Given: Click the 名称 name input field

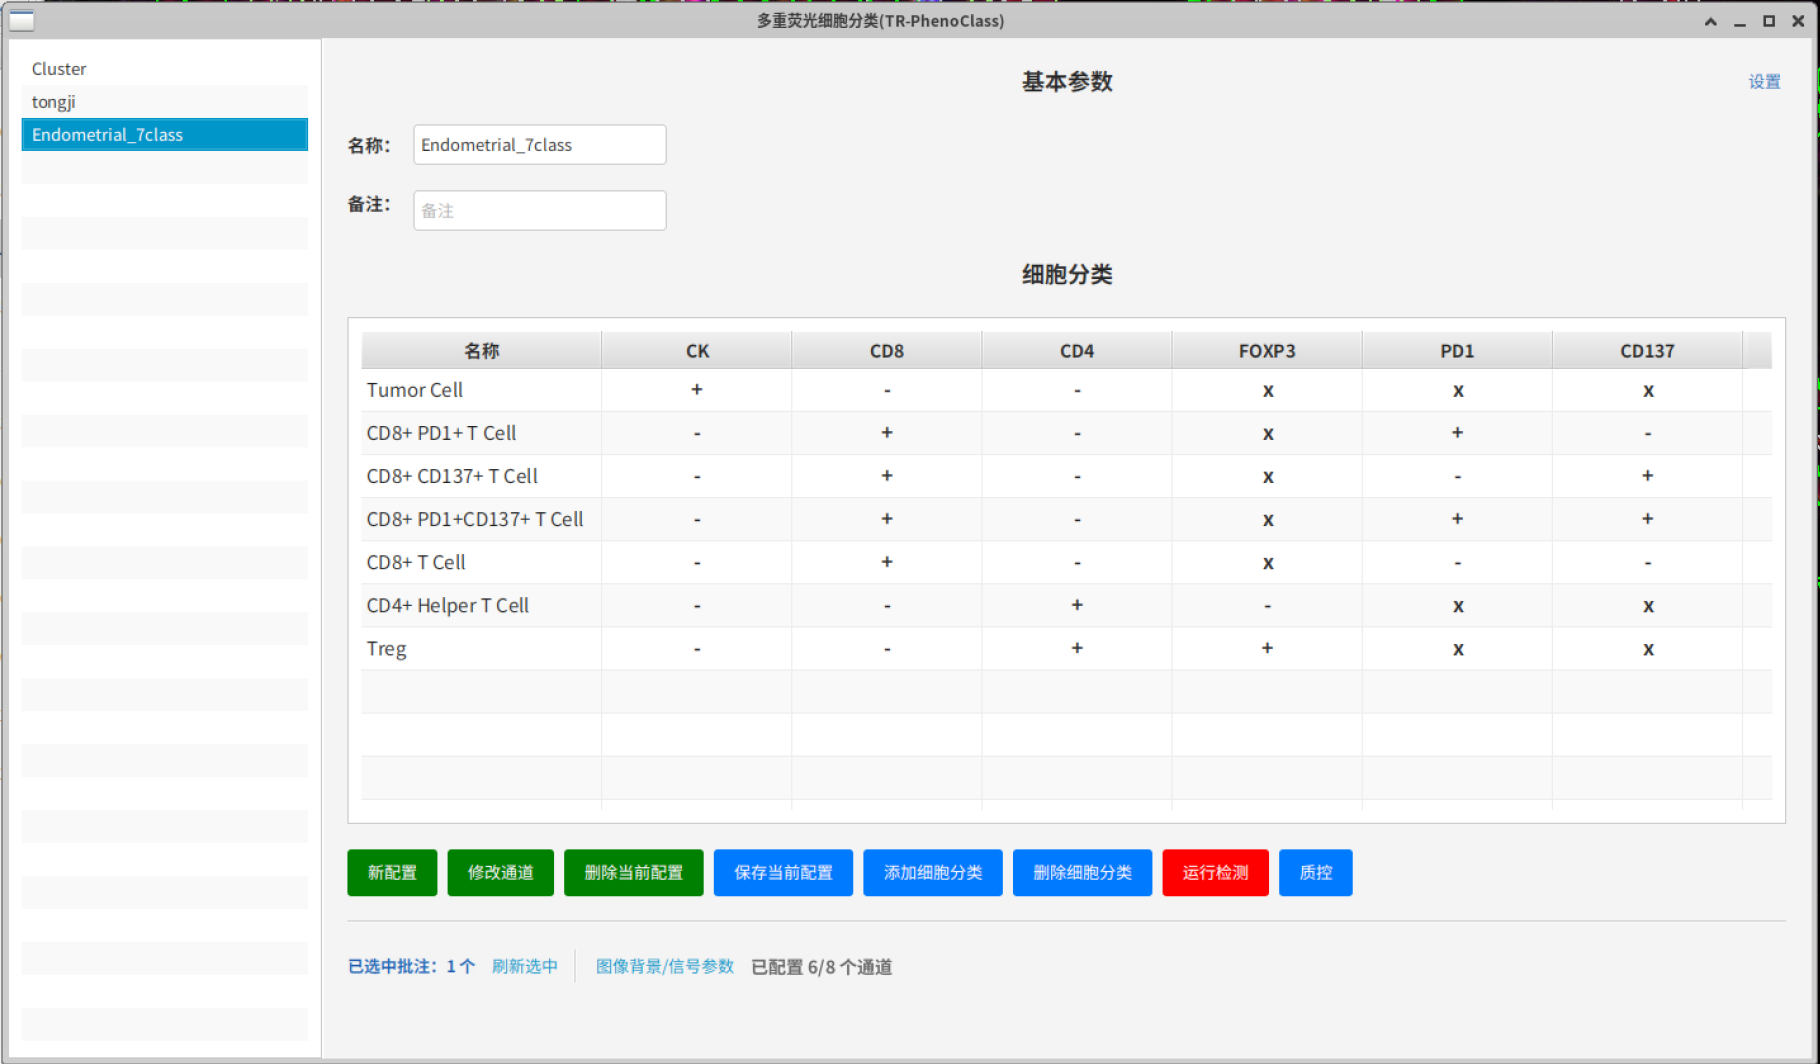Looking at the screenshot, I should point(540,145).
